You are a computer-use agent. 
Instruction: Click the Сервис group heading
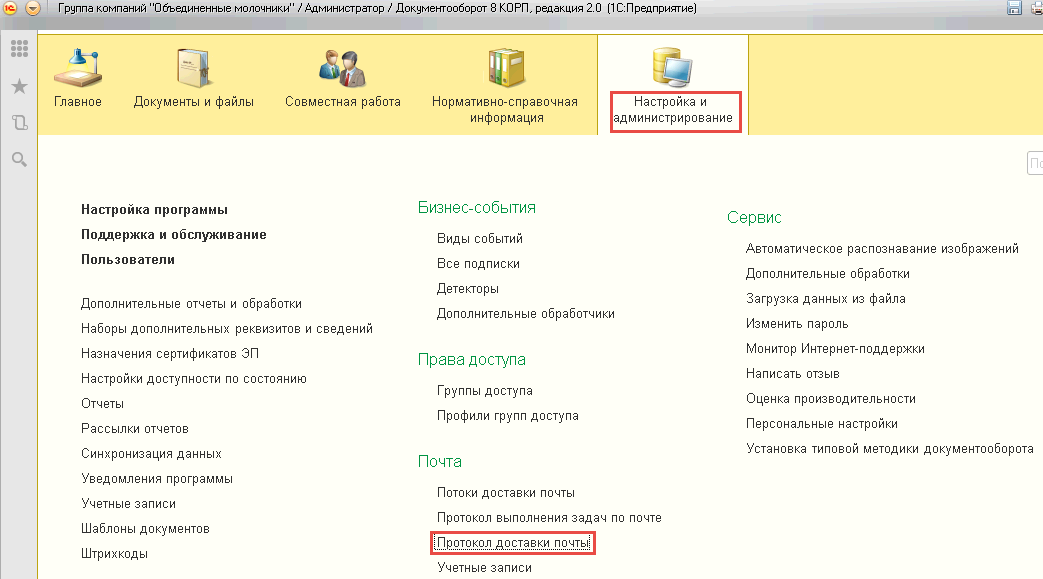point(754,218)
